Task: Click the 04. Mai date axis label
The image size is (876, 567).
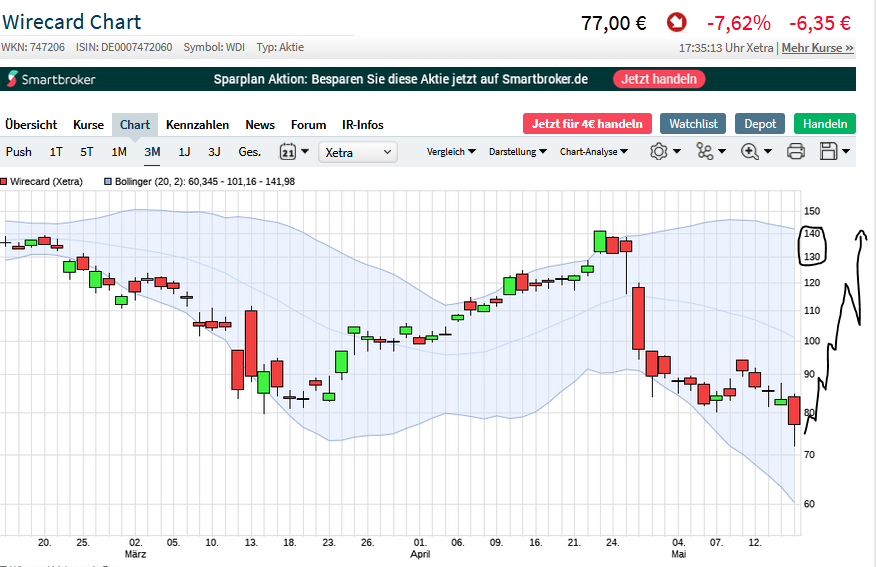Action: [678, 548]
